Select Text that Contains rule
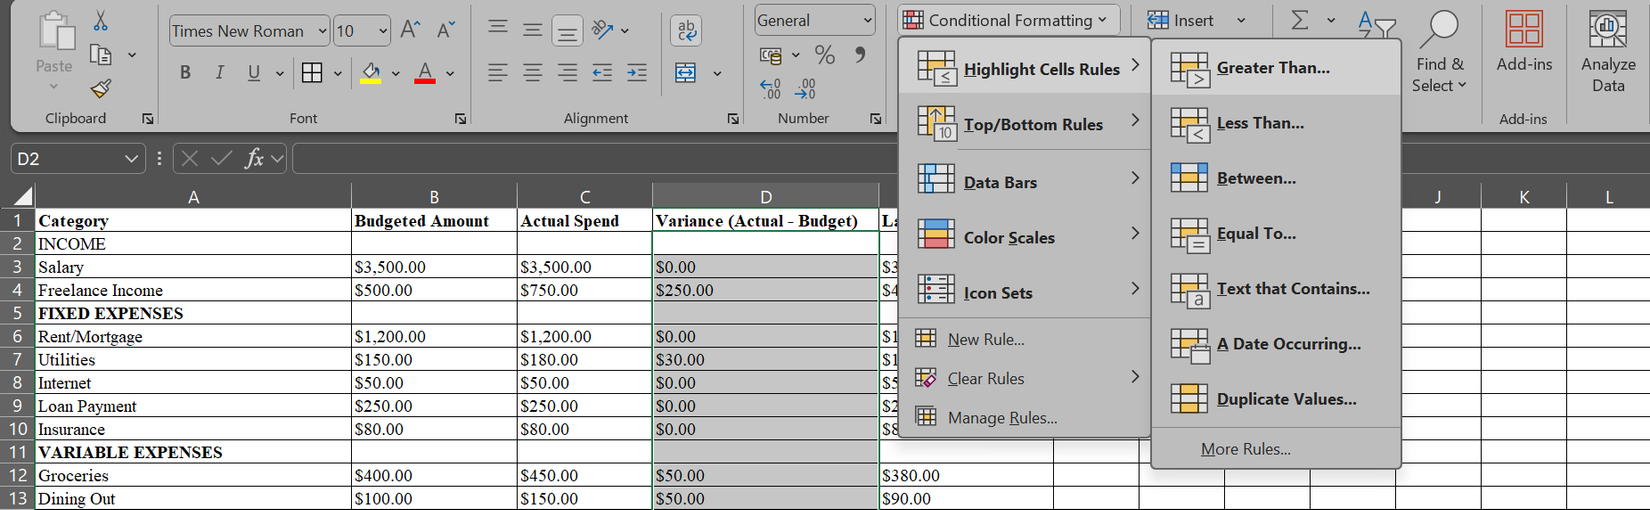 [1276, 288]
